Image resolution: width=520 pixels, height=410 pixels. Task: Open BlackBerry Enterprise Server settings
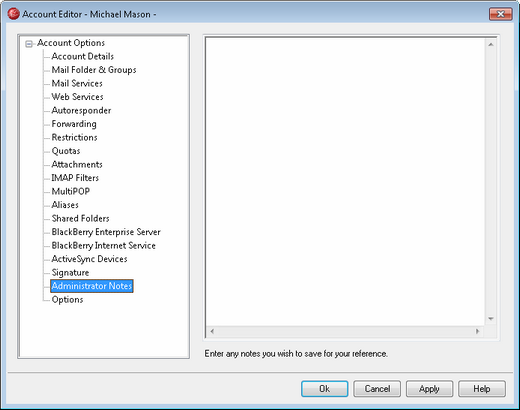(x=106, y=232)
